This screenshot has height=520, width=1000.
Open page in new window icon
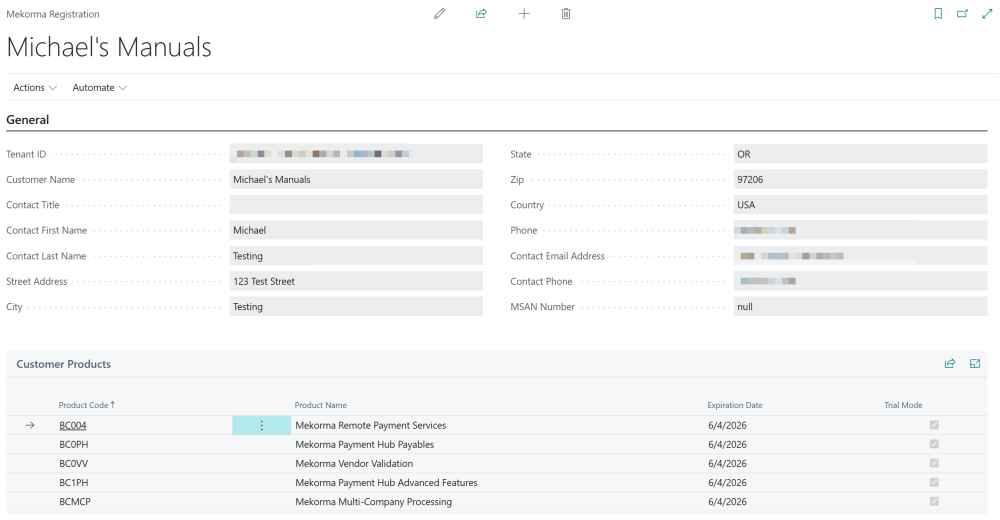(962, 13)
